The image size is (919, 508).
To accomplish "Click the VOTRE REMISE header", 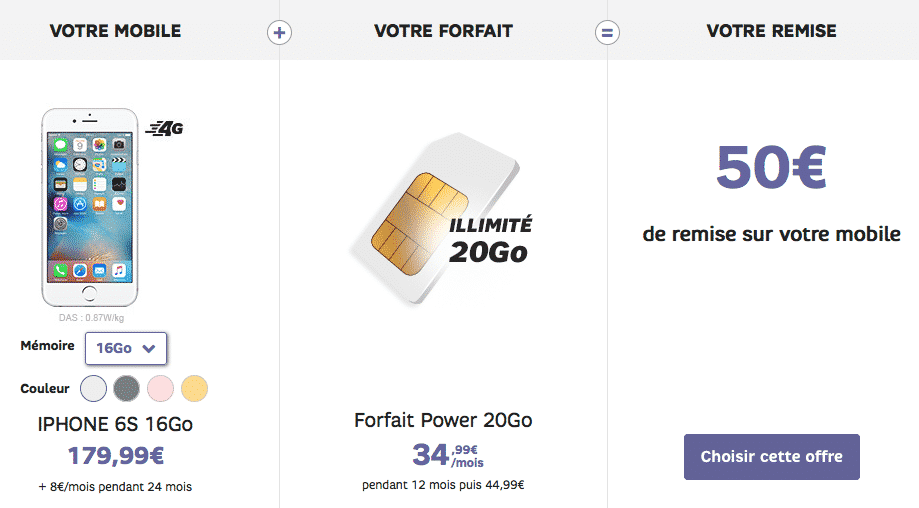I will (x=771, y=30).
